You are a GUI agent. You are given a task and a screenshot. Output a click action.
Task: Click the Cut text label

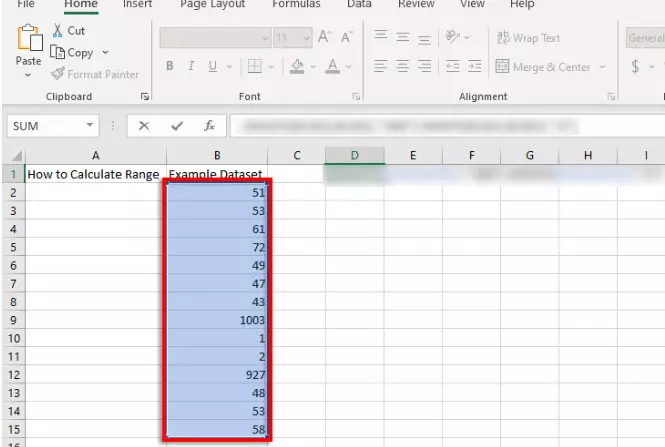[76, 31]
